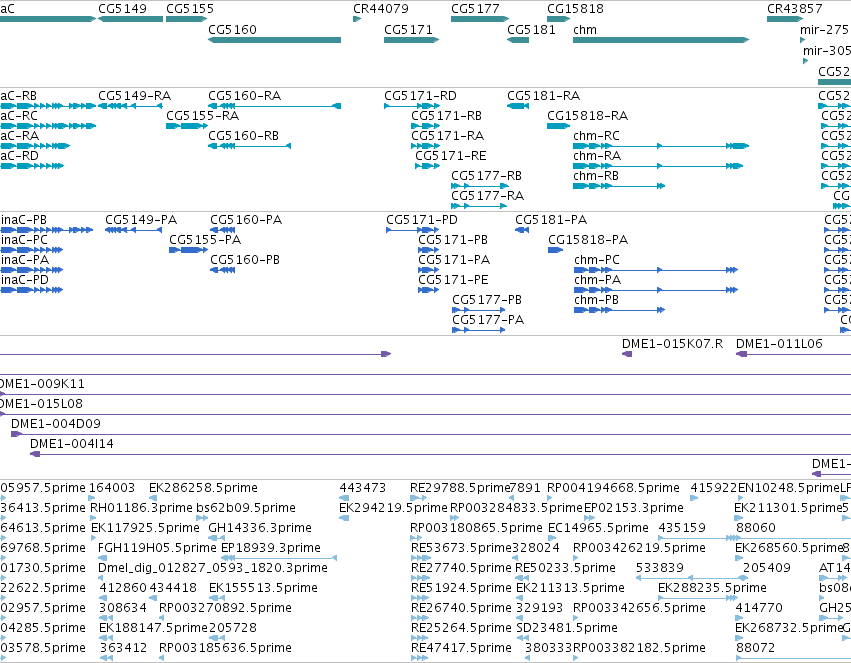The height and width of the screenshot is (663, 851).
Task: Click the CR44079 gene marker
Action: pyautogui.click(x=357, y=19)
